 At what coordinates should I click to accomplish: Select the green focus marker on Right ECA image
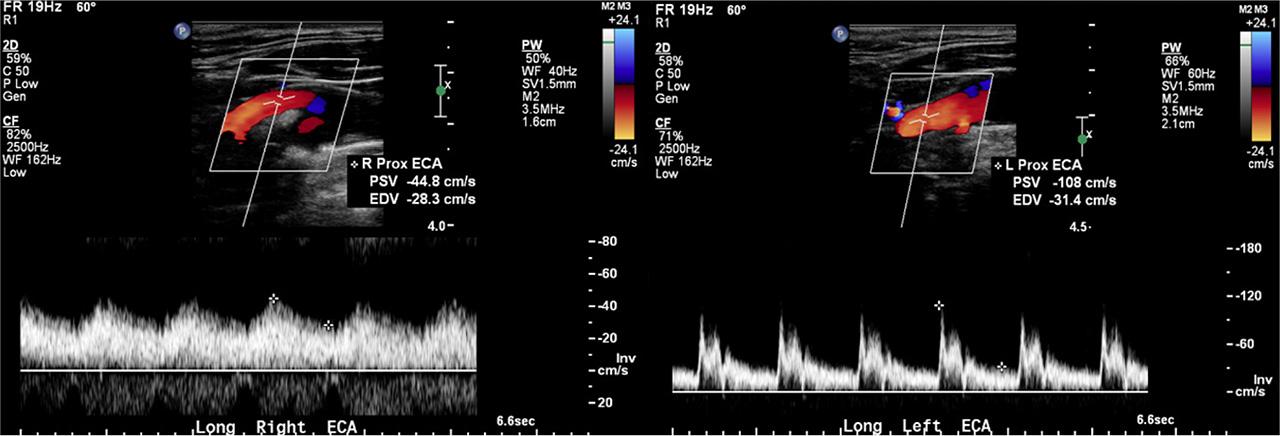pos(440,91)
